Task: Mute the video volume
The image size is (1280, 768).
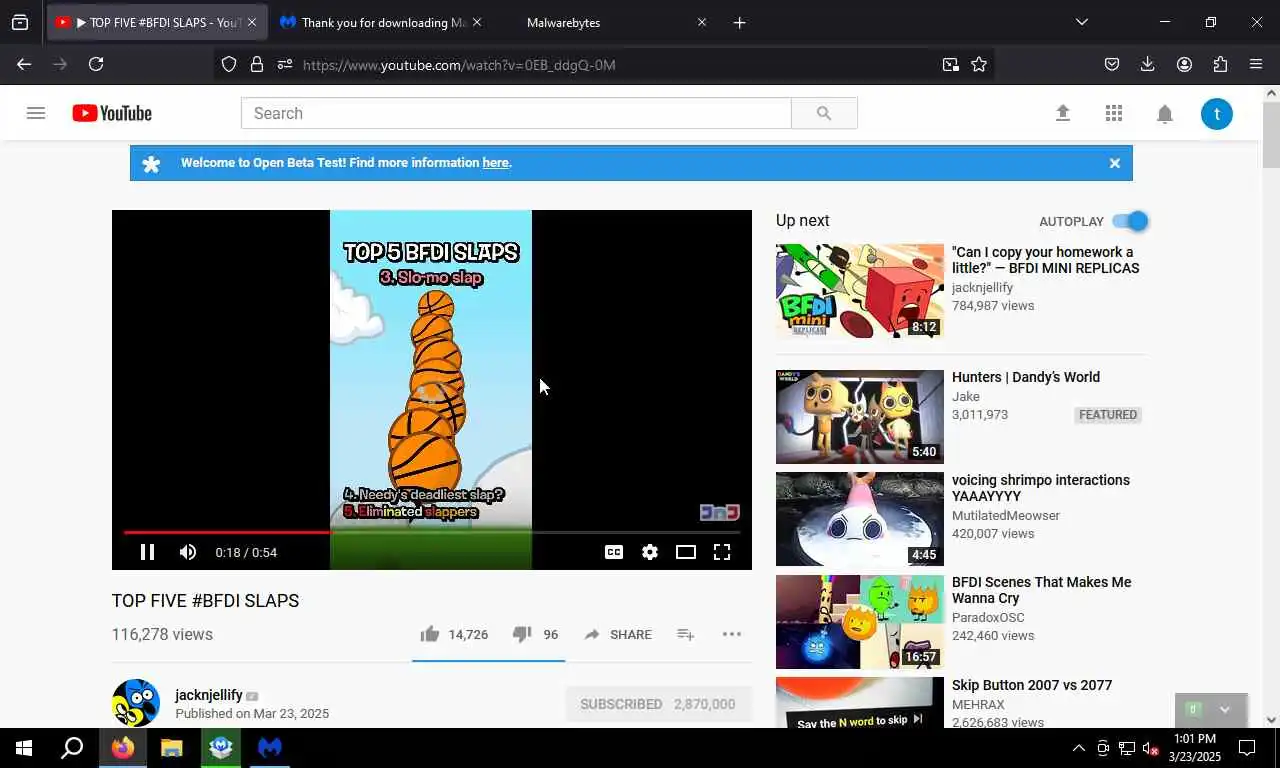Action: click(x=187, y=552)
